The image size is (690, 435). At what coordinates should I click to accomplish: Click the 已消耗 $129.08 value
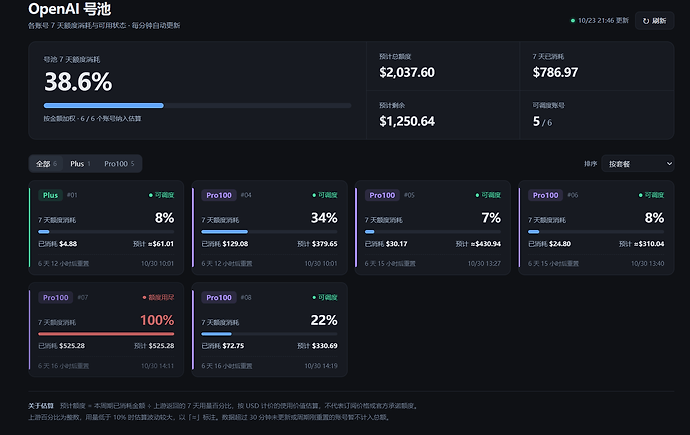225,244
